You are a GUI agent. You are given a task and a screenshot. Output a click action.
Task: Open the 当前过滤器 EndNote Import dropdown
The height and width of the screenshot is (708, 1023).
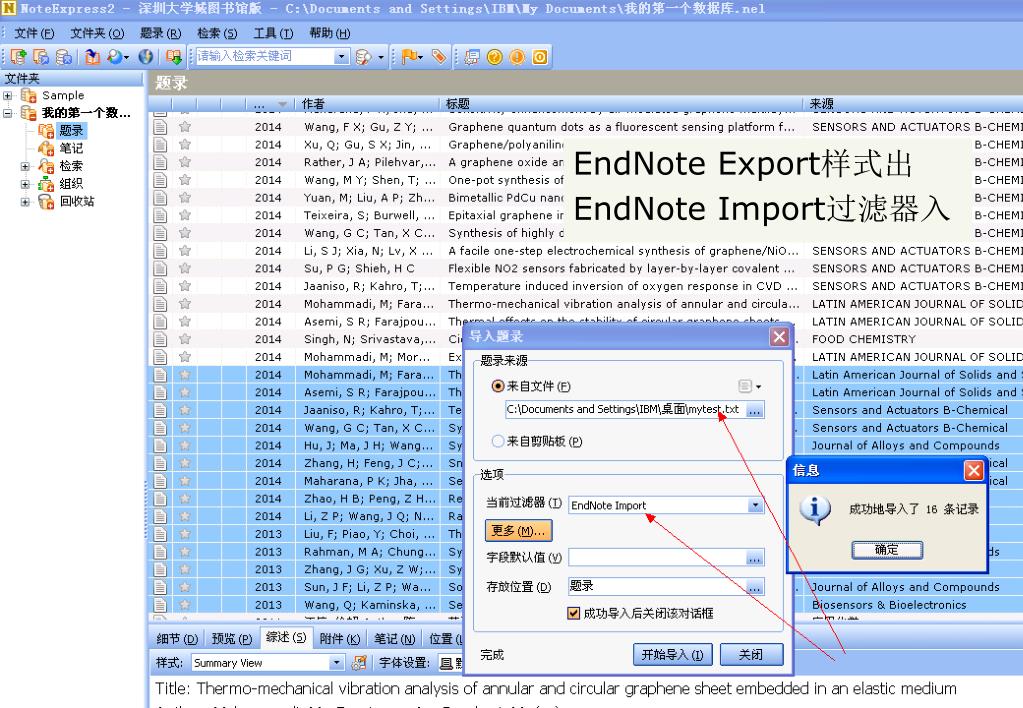point(756,505)
